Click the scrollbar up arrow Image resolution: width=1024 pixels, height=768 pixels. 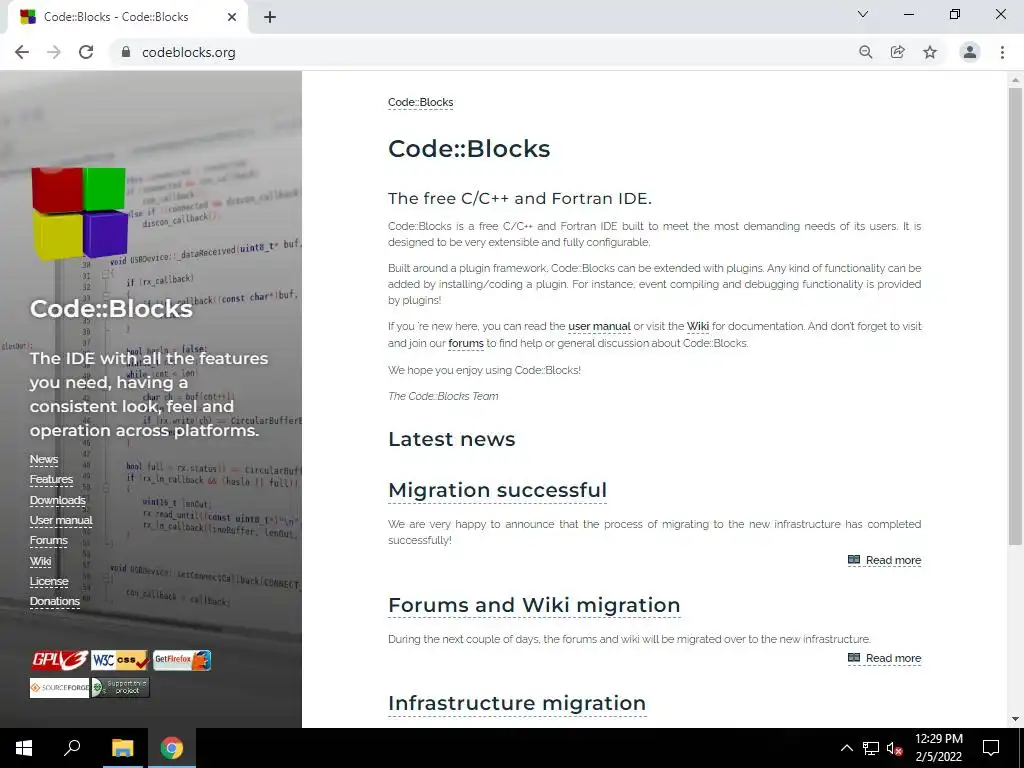[1015, 80]
